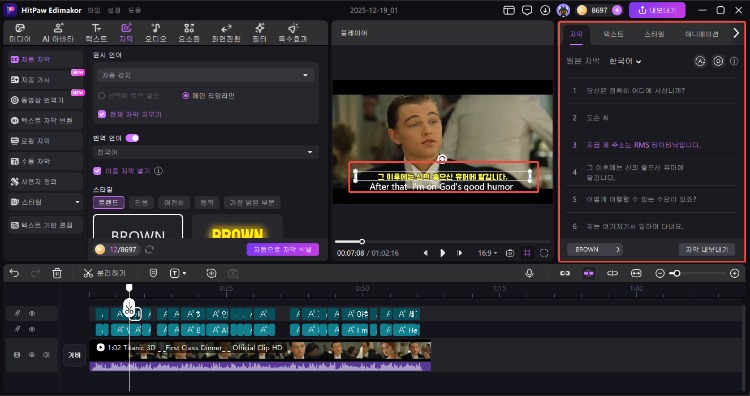Click the user avatar icon

click(563, 10)
